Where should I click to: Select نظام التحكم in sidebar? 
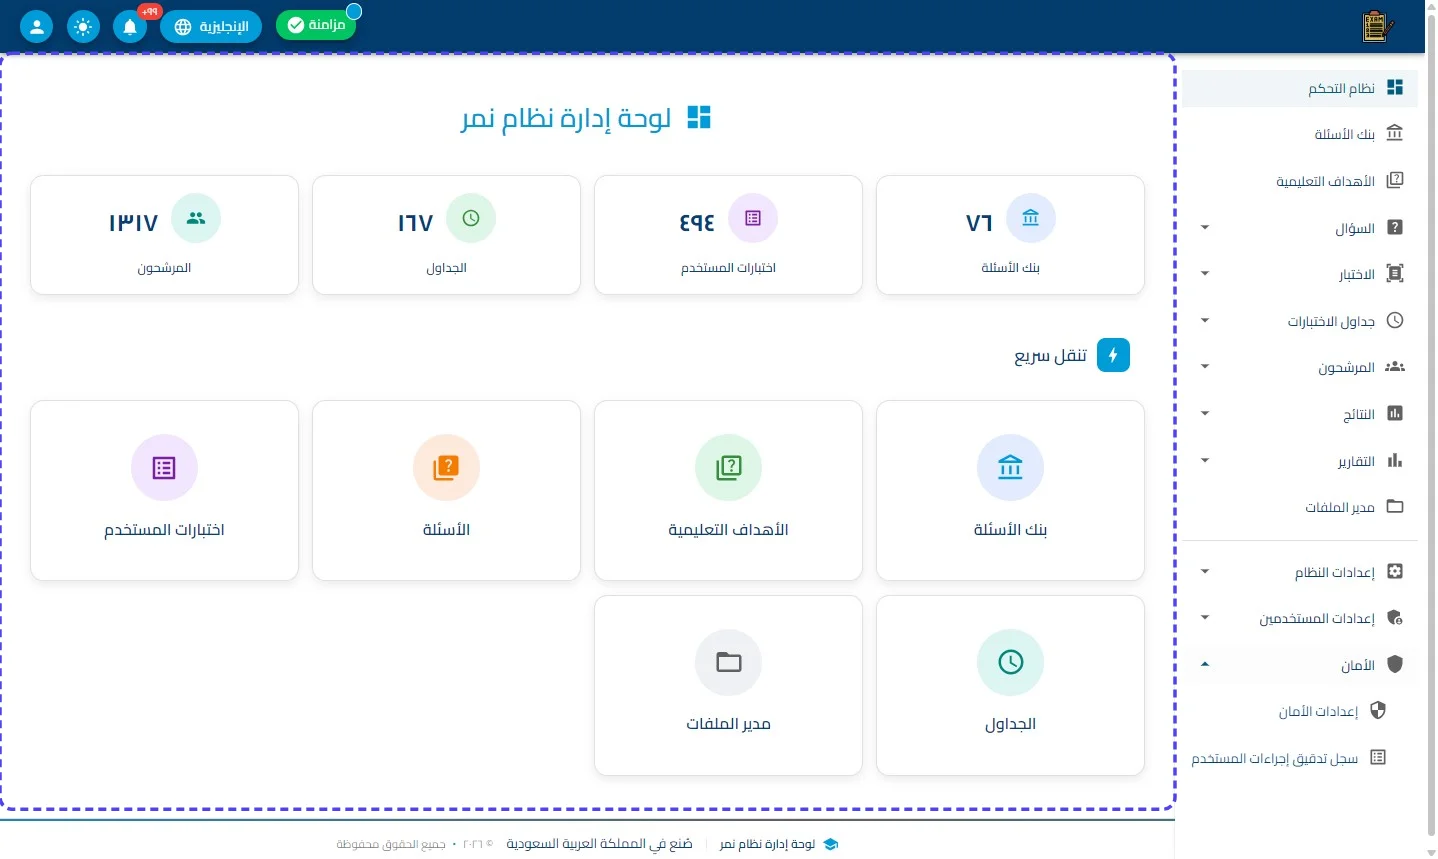(1300, 88)
